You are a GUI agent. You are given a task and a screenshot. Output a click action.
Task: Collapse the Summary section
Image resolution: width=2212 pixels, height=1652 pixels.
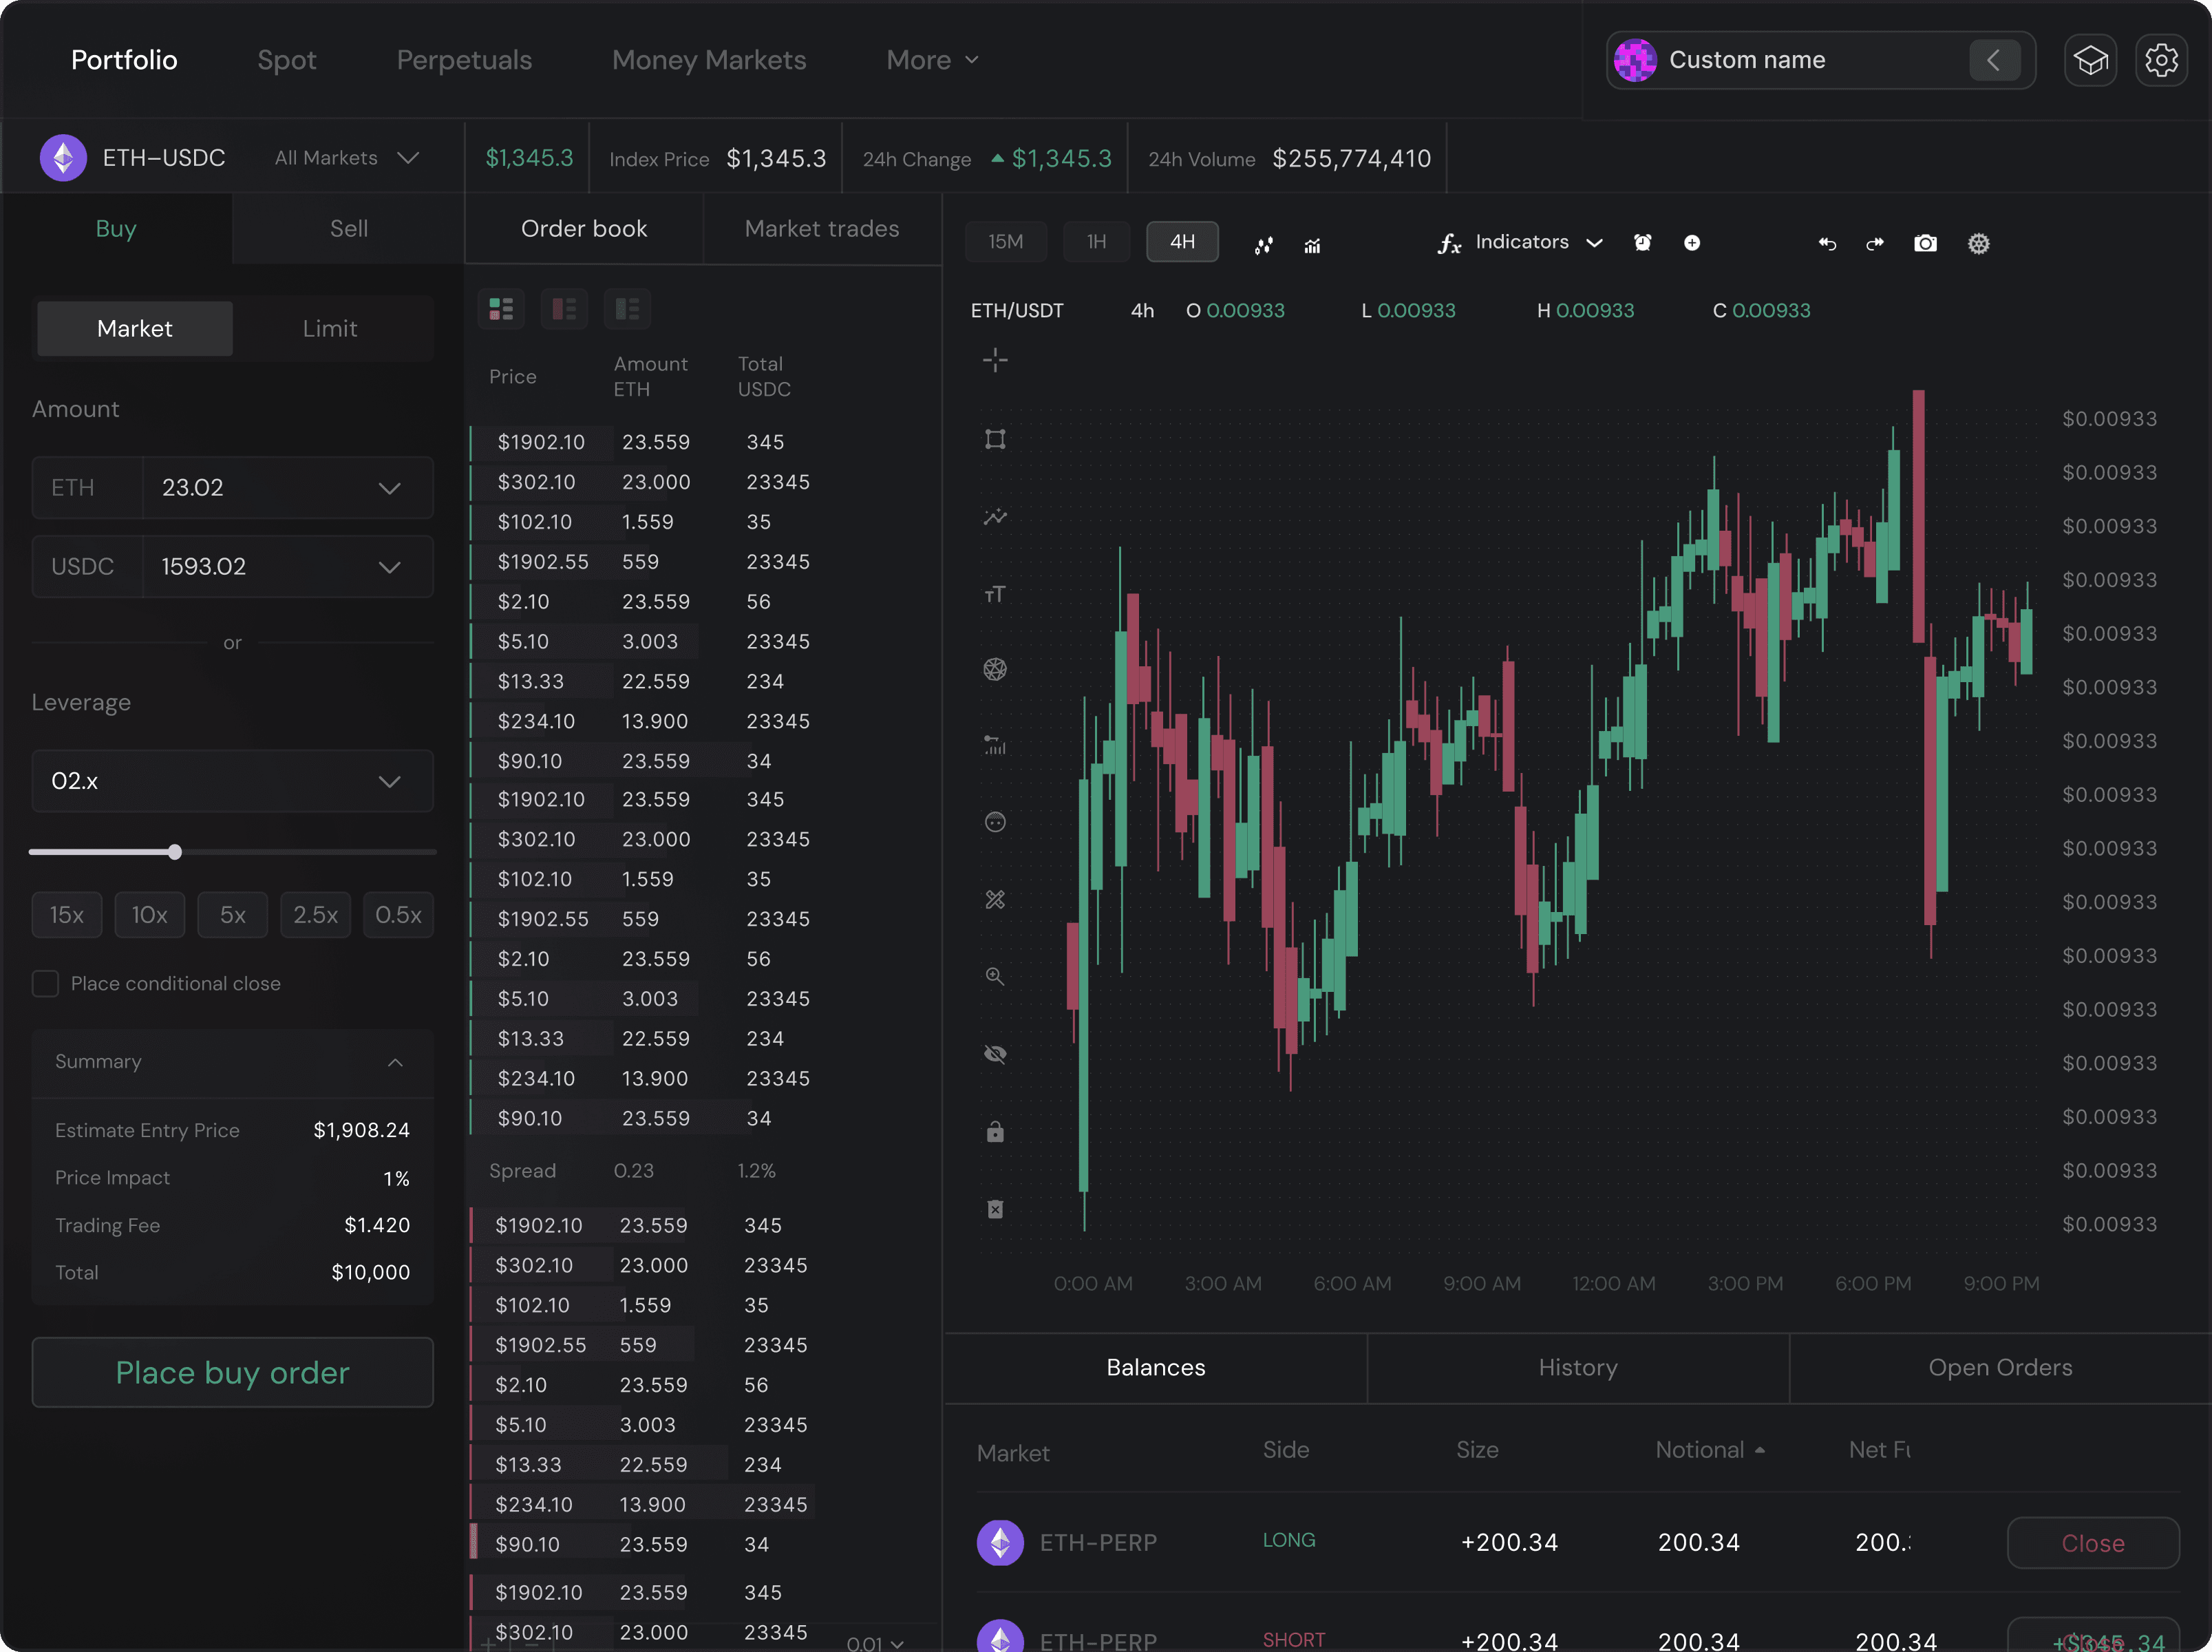coord(395,1062)
